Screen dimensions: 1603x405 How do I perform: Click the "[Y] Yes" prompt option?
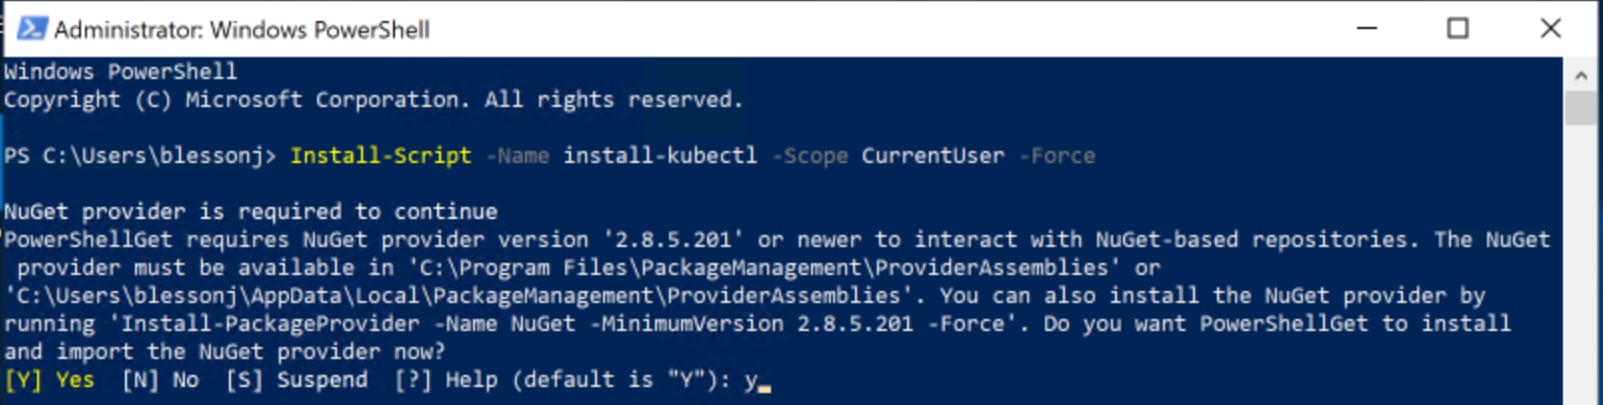(x=49, y=380)
